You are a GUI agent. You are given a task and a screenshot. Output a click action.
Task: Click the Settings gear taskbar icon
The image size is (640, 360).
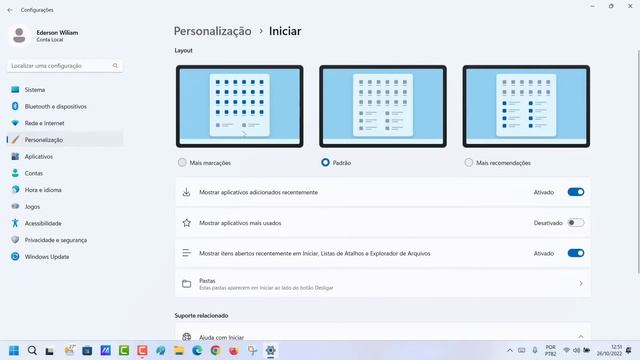tap(271, 351)
